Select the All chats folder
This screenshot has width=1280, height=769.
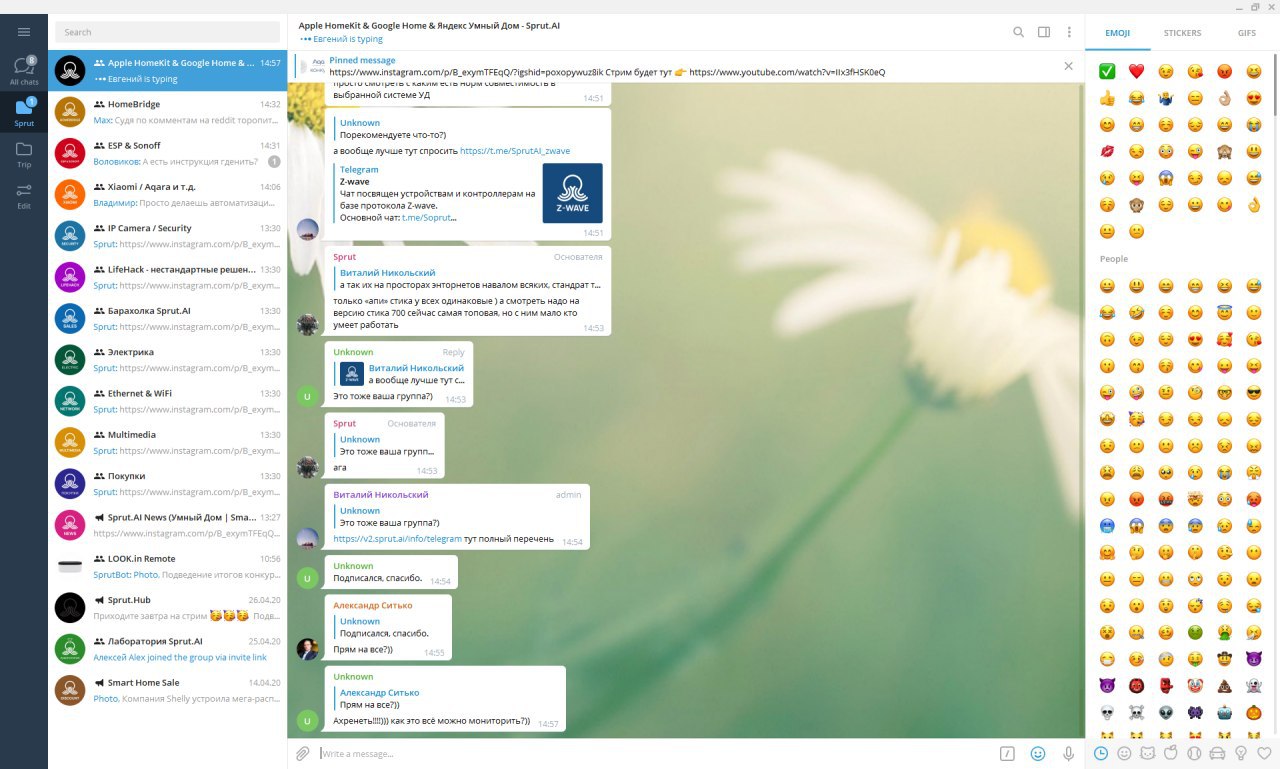point(24,72)
